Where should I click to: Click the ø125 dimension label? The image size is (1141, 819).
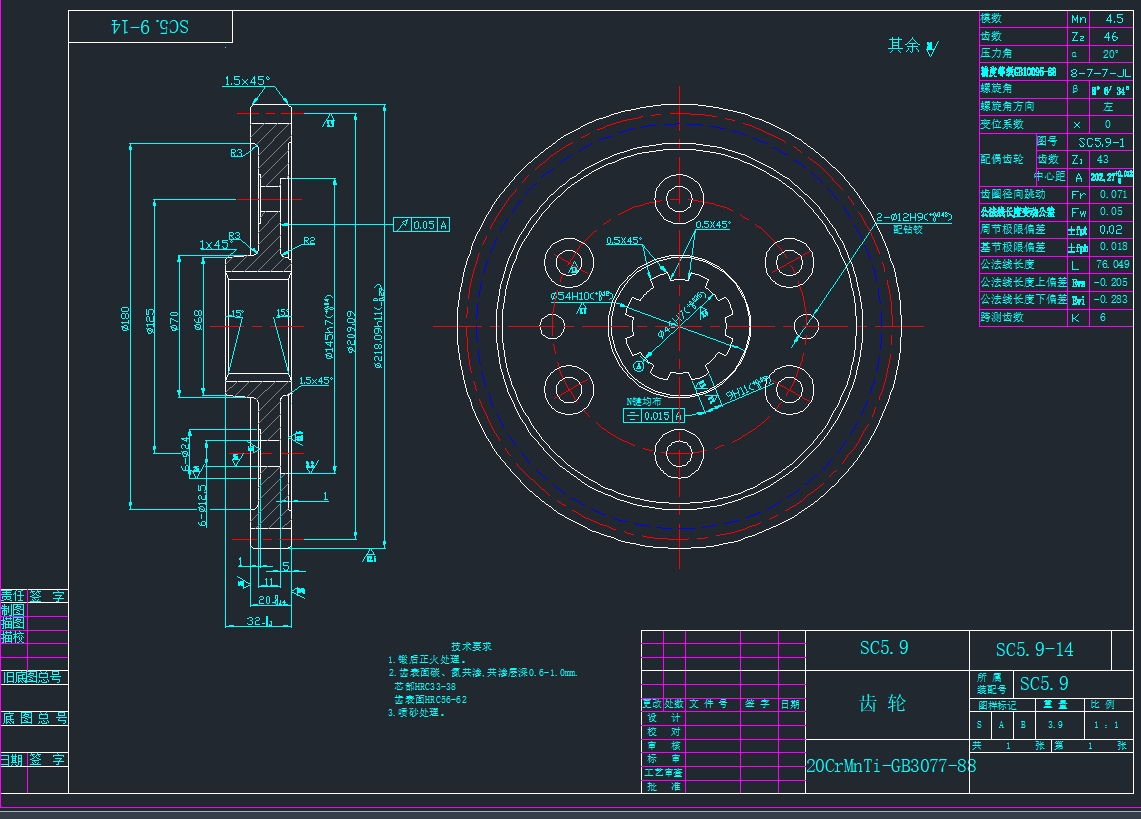tap(150, 320)
